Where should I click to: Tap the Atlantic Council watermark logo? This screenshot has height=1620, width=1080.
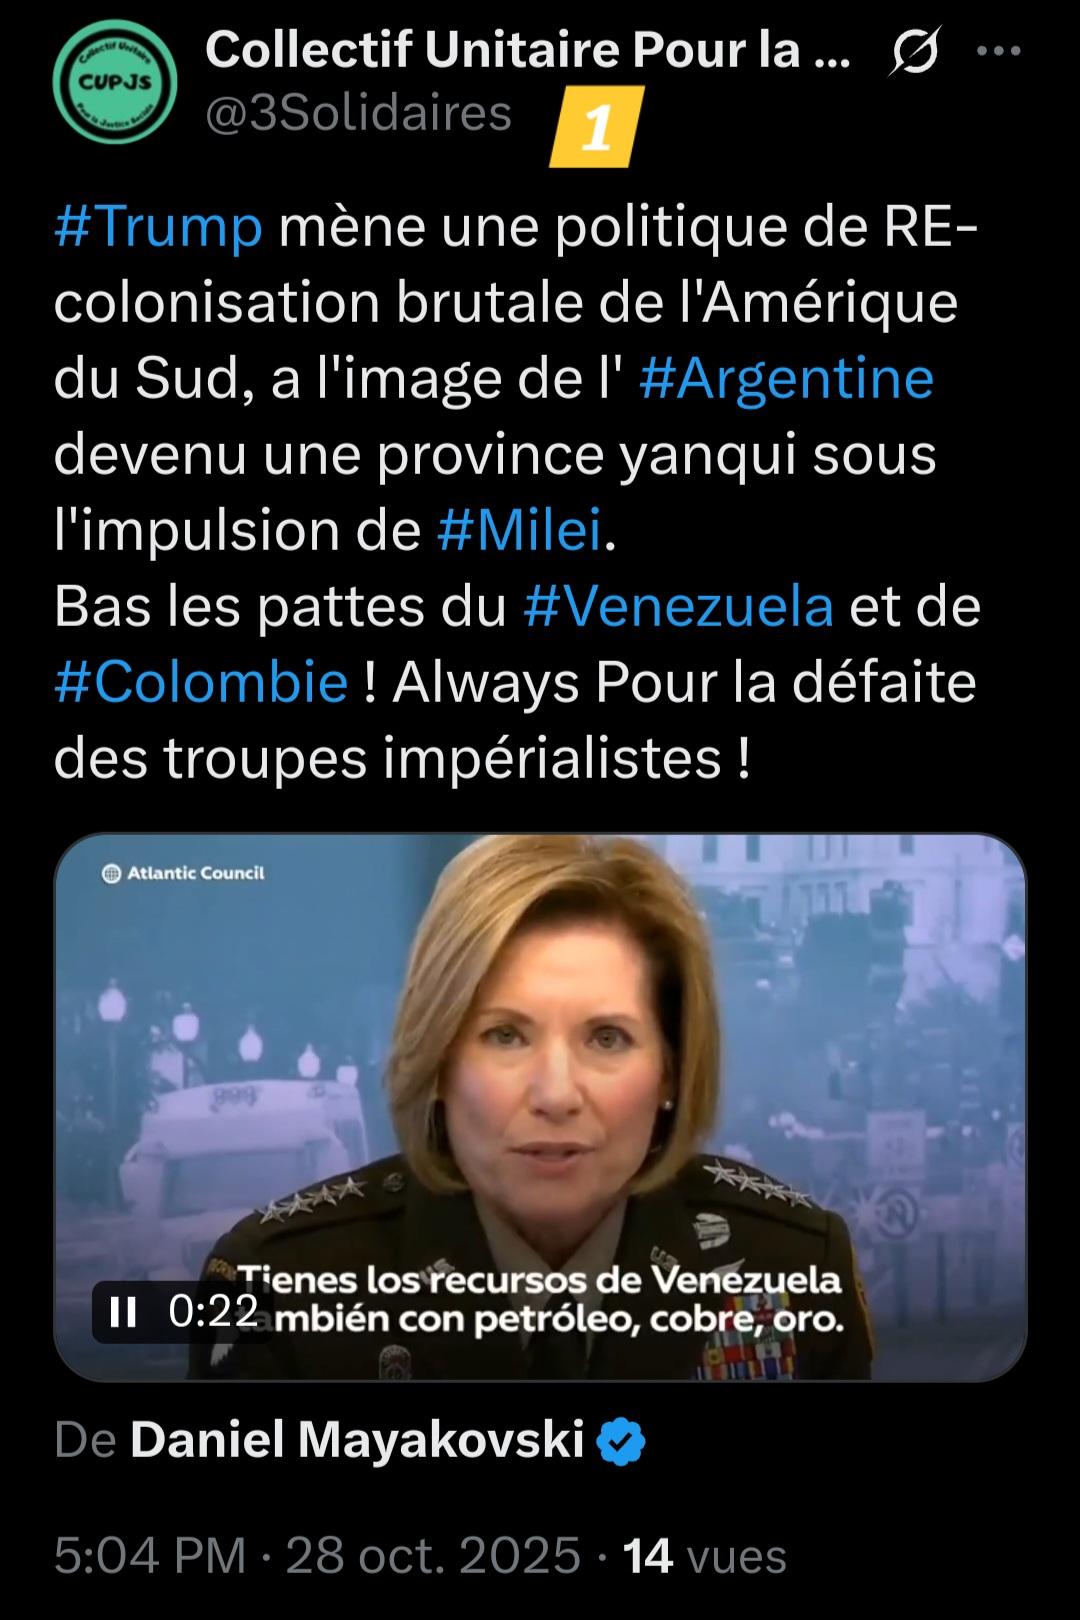(x=184, y=873)
